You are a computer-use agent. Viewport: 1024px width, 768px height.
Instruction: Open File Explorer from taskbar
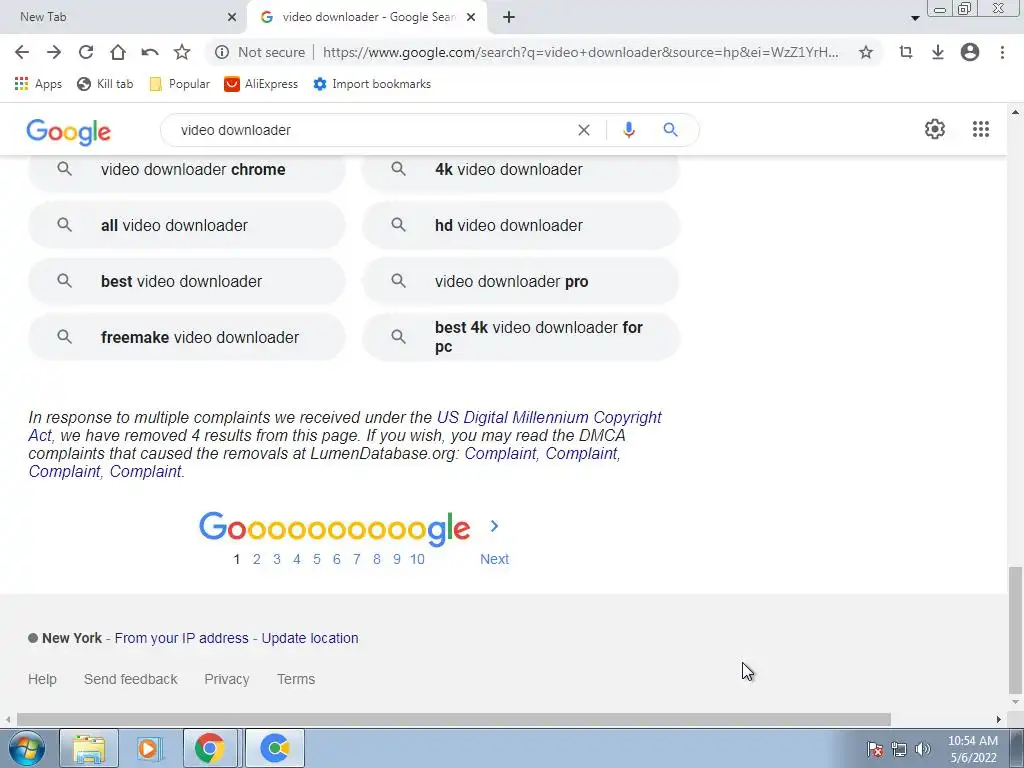(89, 748)
